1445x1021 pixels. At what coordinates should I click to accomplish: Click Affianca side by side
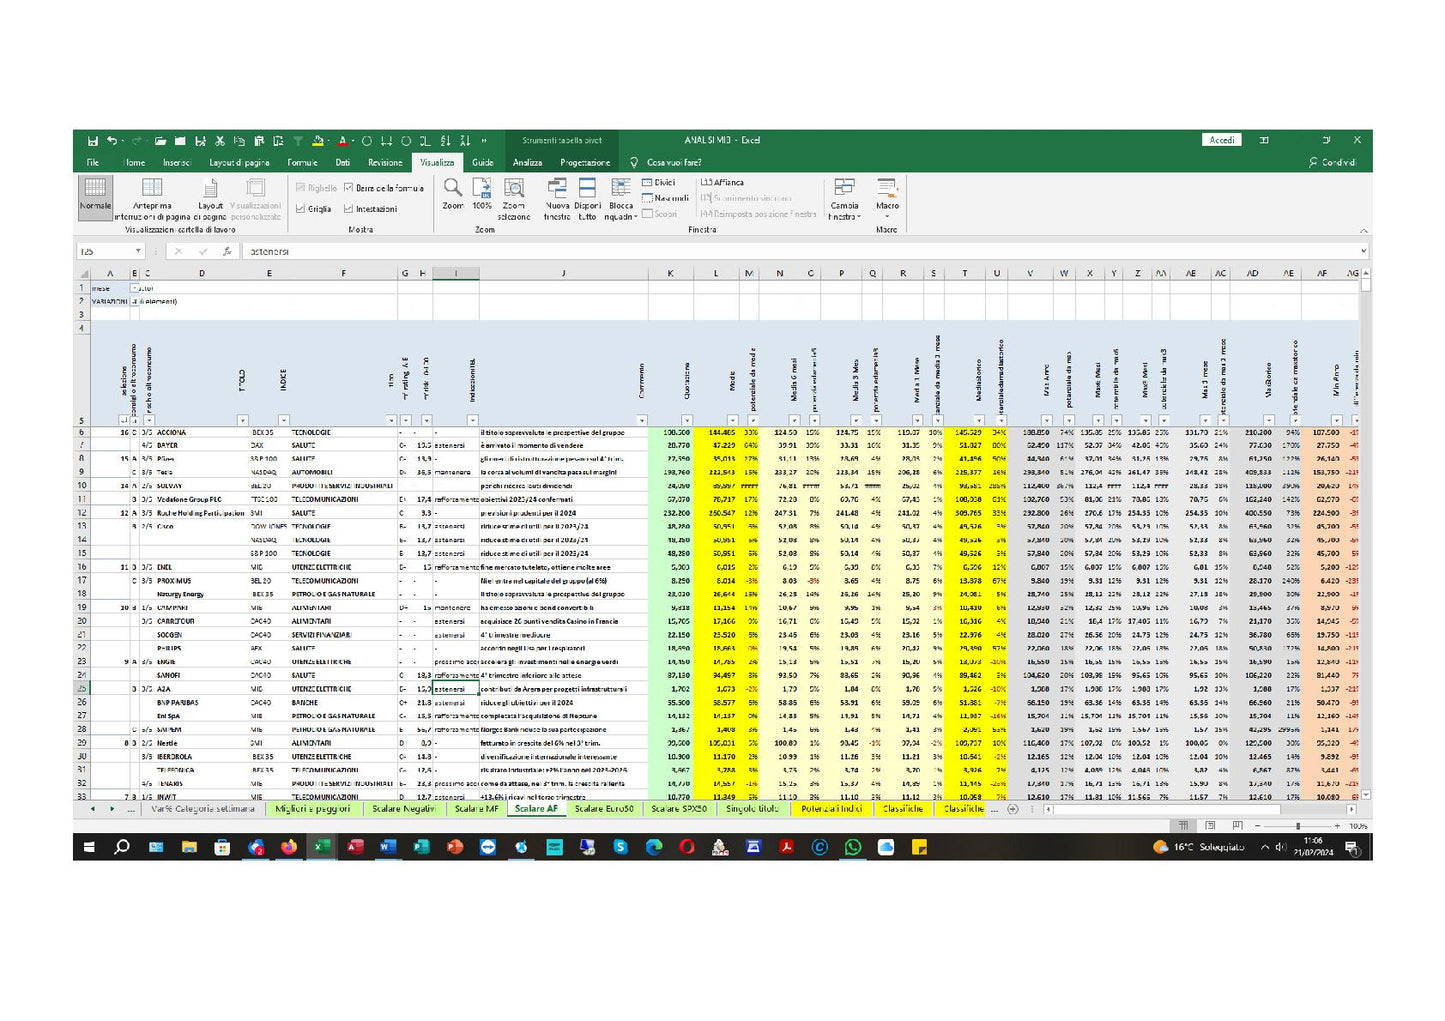click(x=722, y=182)
